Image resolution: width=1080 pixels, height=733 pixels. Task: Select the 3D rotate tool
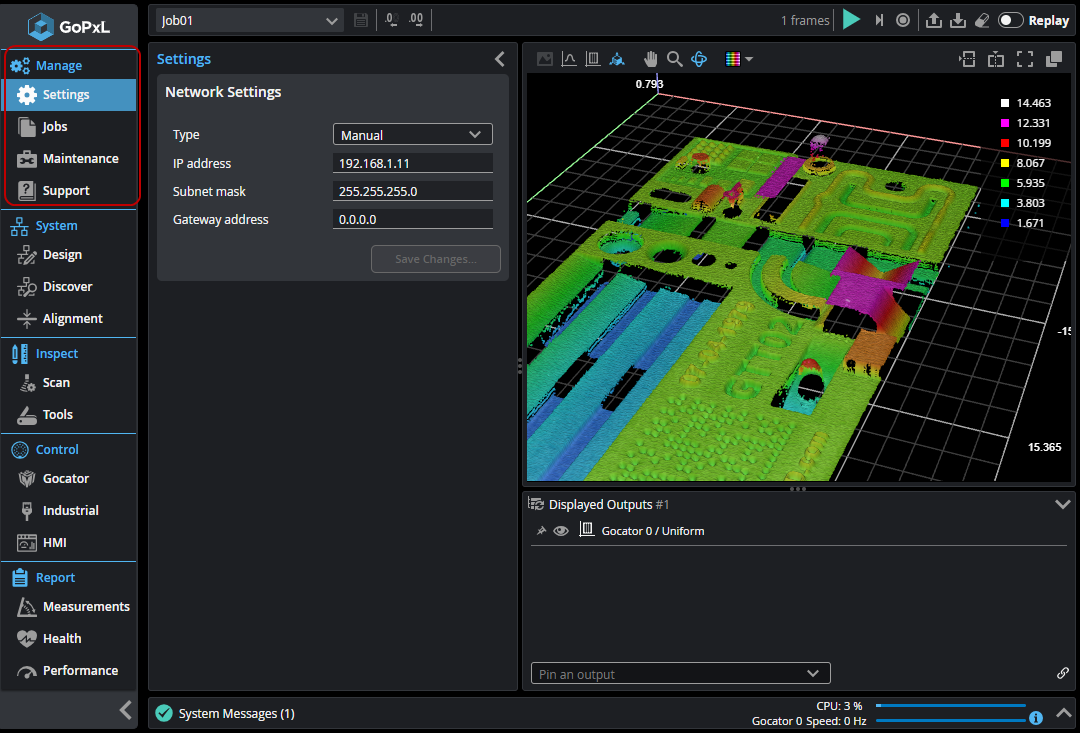pyautogui.click(x=699, y=59)
